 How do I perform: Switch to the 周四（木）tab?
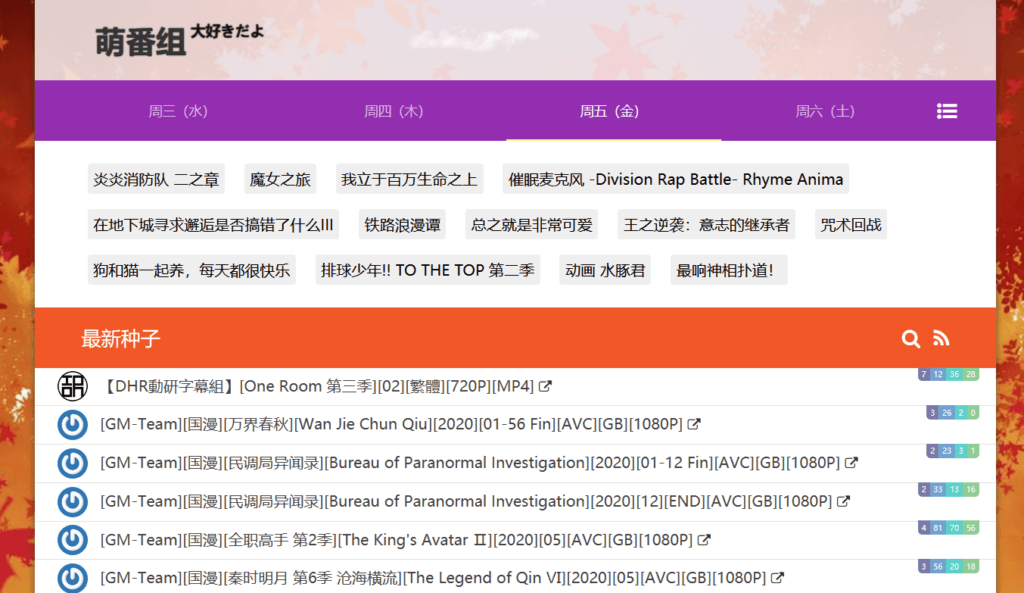pyautogui.click(x=393, y=111)
